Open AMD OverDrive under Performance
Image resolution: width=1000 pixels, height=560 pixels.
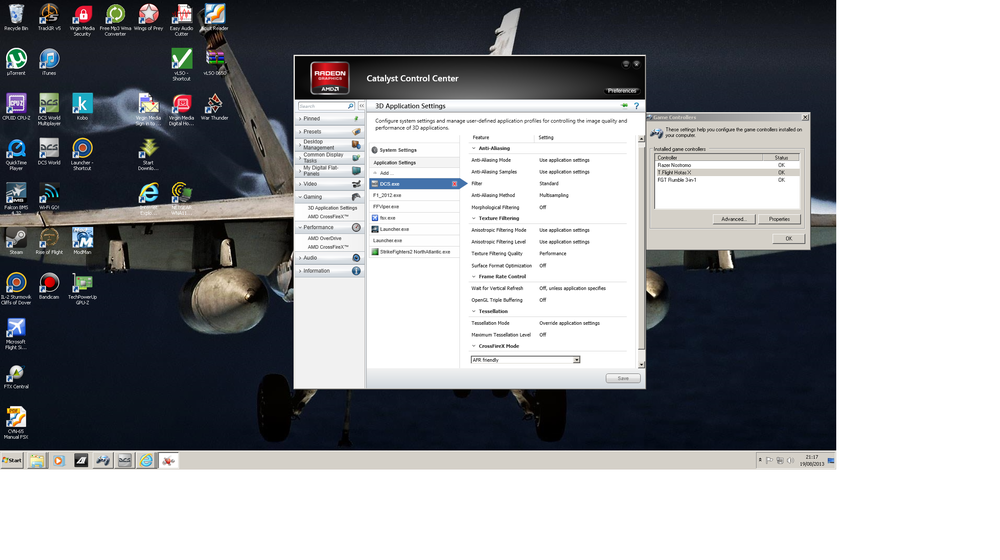(325, 238)
